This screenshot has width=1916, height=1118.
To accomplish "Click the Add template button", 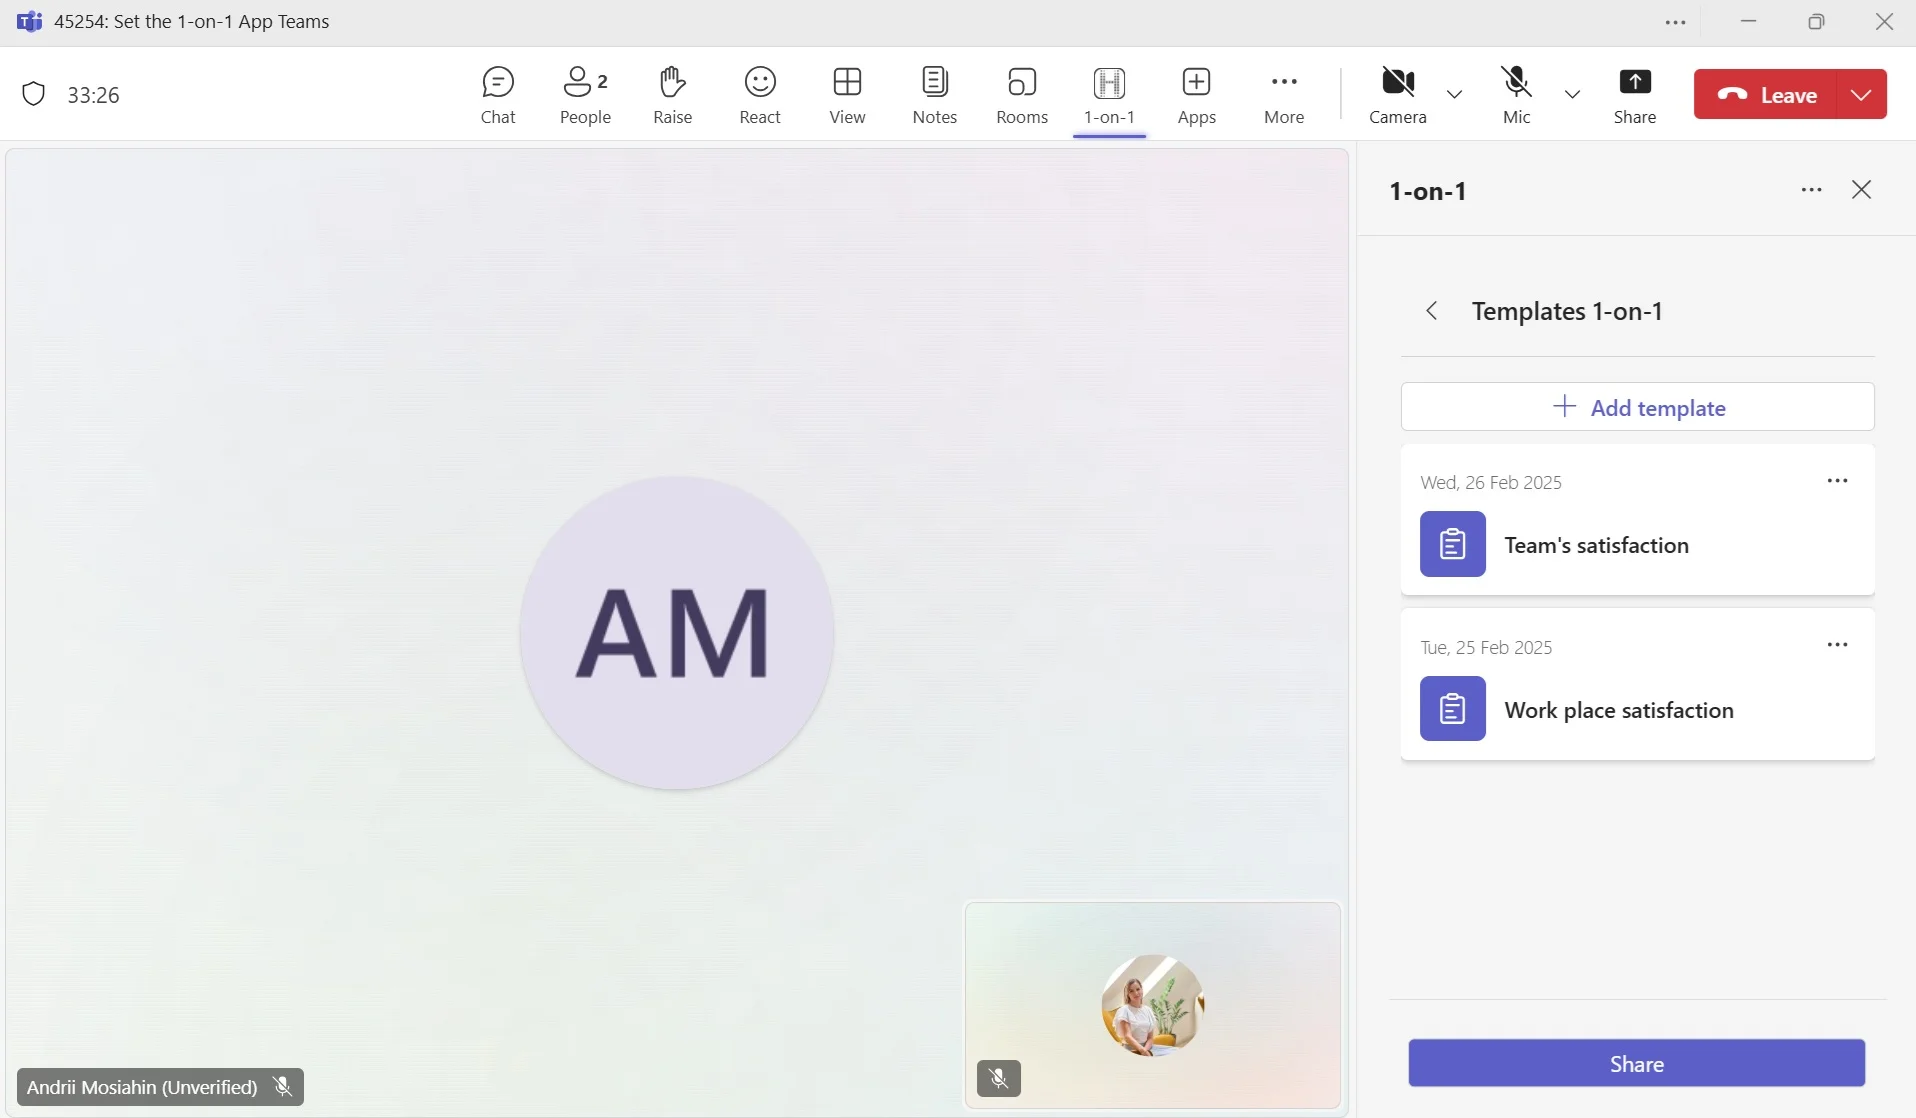I will click(x=1637, y=407).
